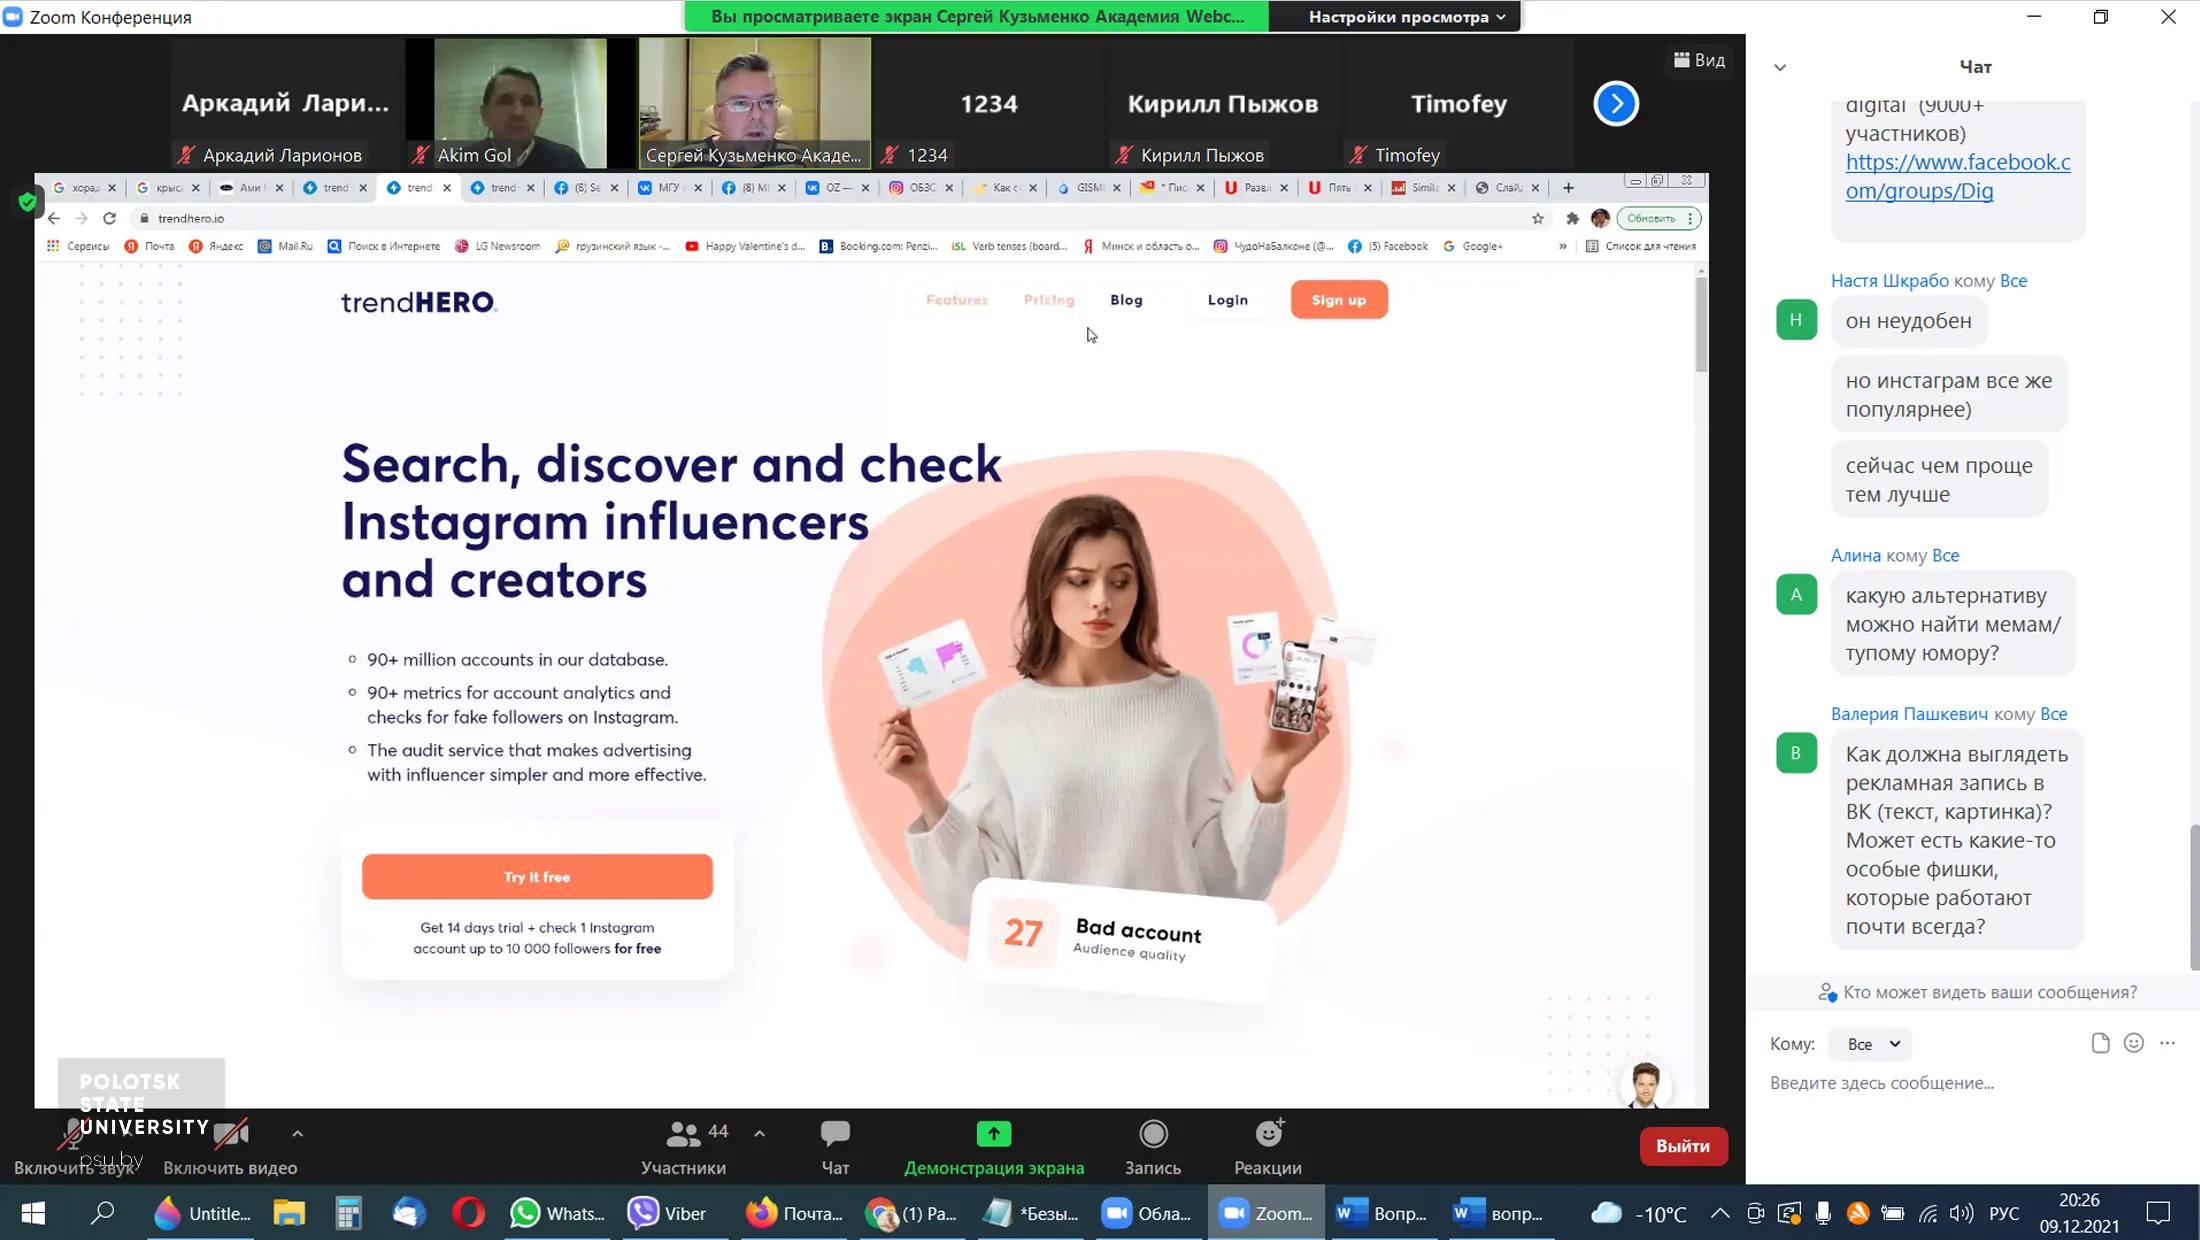Screen dimensions: 2200x1240
Task: Open Blog on trendHERO navigation
Action: pyautogui.click(x=1126, y=300)
